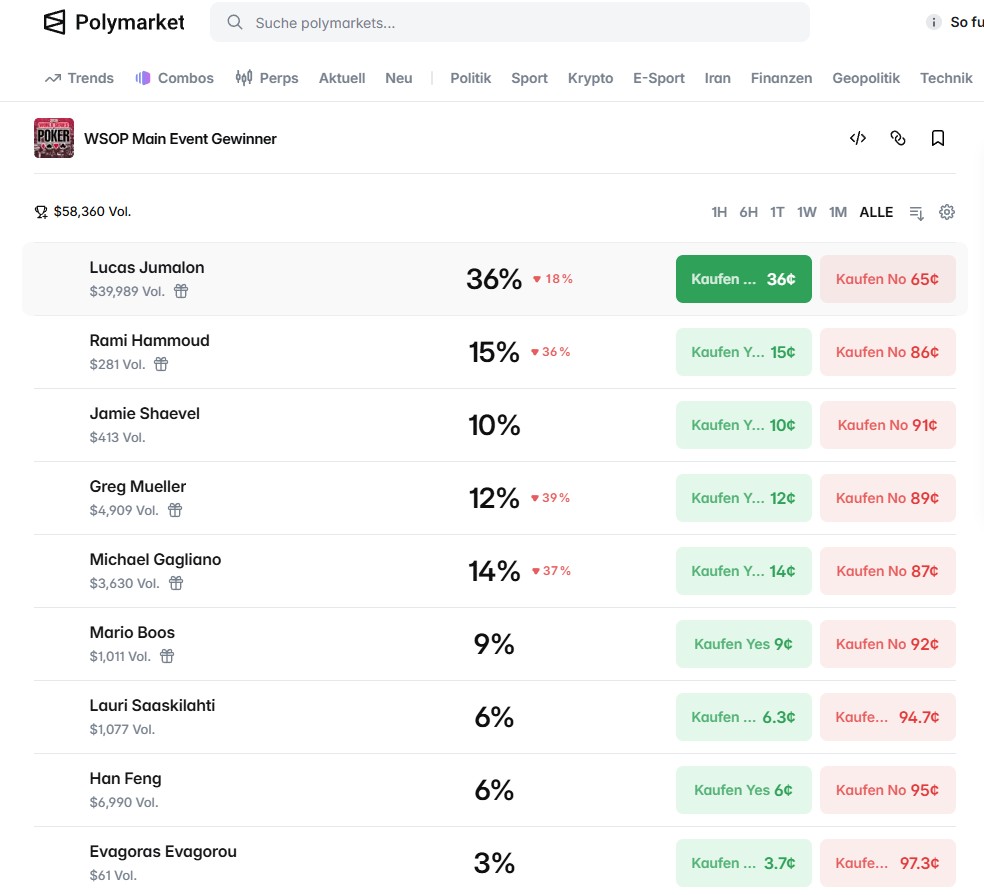Open the sort order icon
The image size is (984, 895).
(916, 213)
